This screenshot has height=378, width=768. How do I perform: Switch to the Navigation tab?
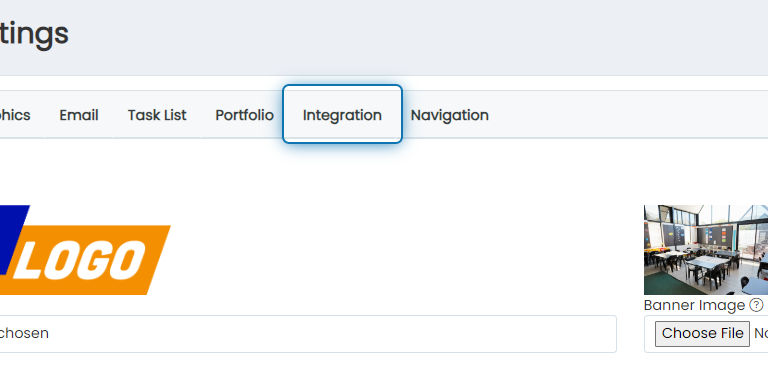coord(450,115)
